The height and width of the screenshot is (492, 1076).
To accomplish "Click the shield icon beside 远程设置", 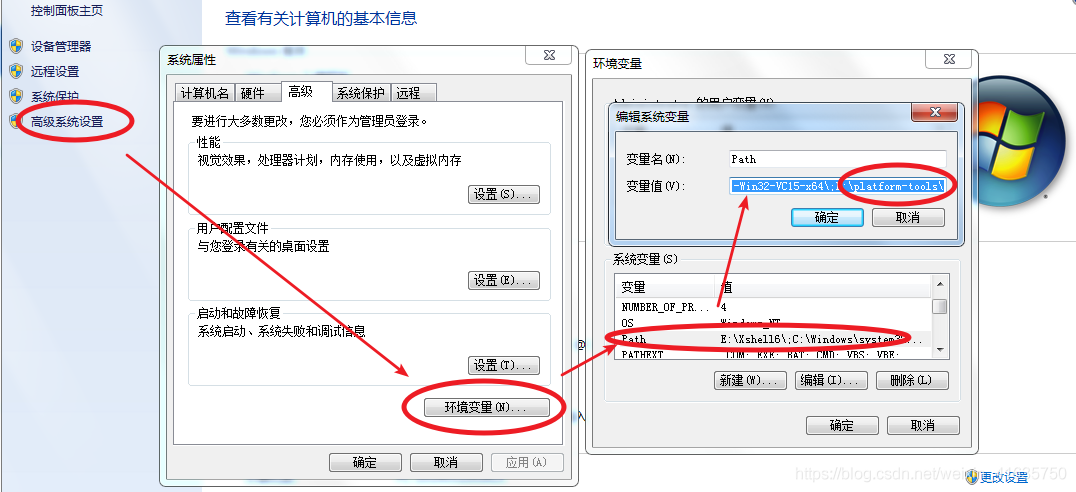I will (16, 71).
